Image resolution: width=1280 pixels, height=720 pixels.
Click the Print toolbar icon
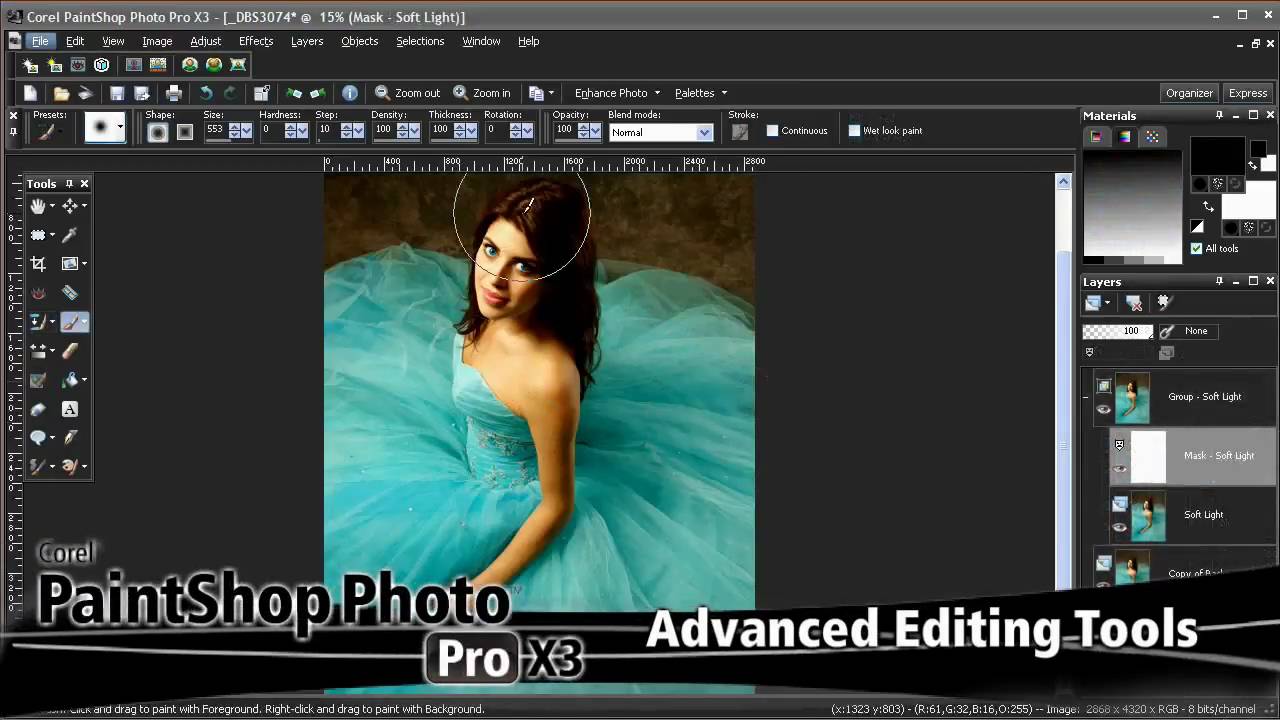click(173, 93)
